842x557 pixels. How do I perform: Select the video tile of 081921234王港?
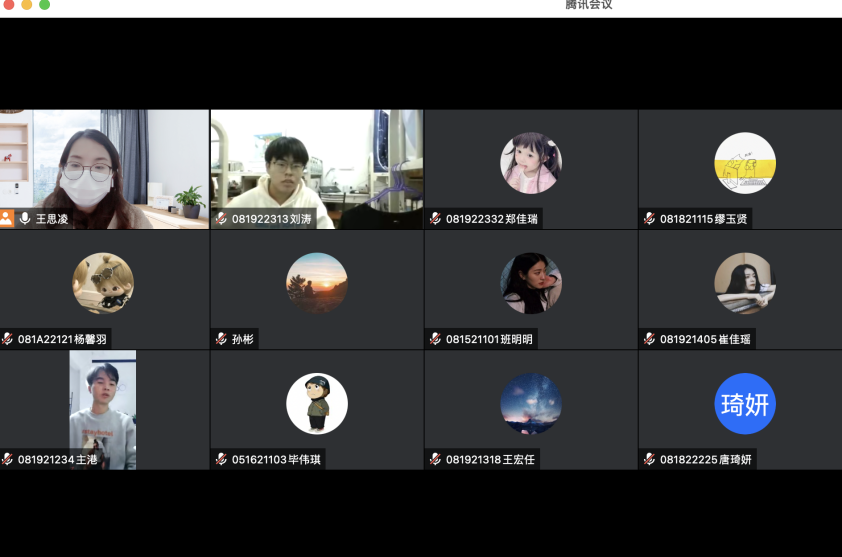pos(102,405)
